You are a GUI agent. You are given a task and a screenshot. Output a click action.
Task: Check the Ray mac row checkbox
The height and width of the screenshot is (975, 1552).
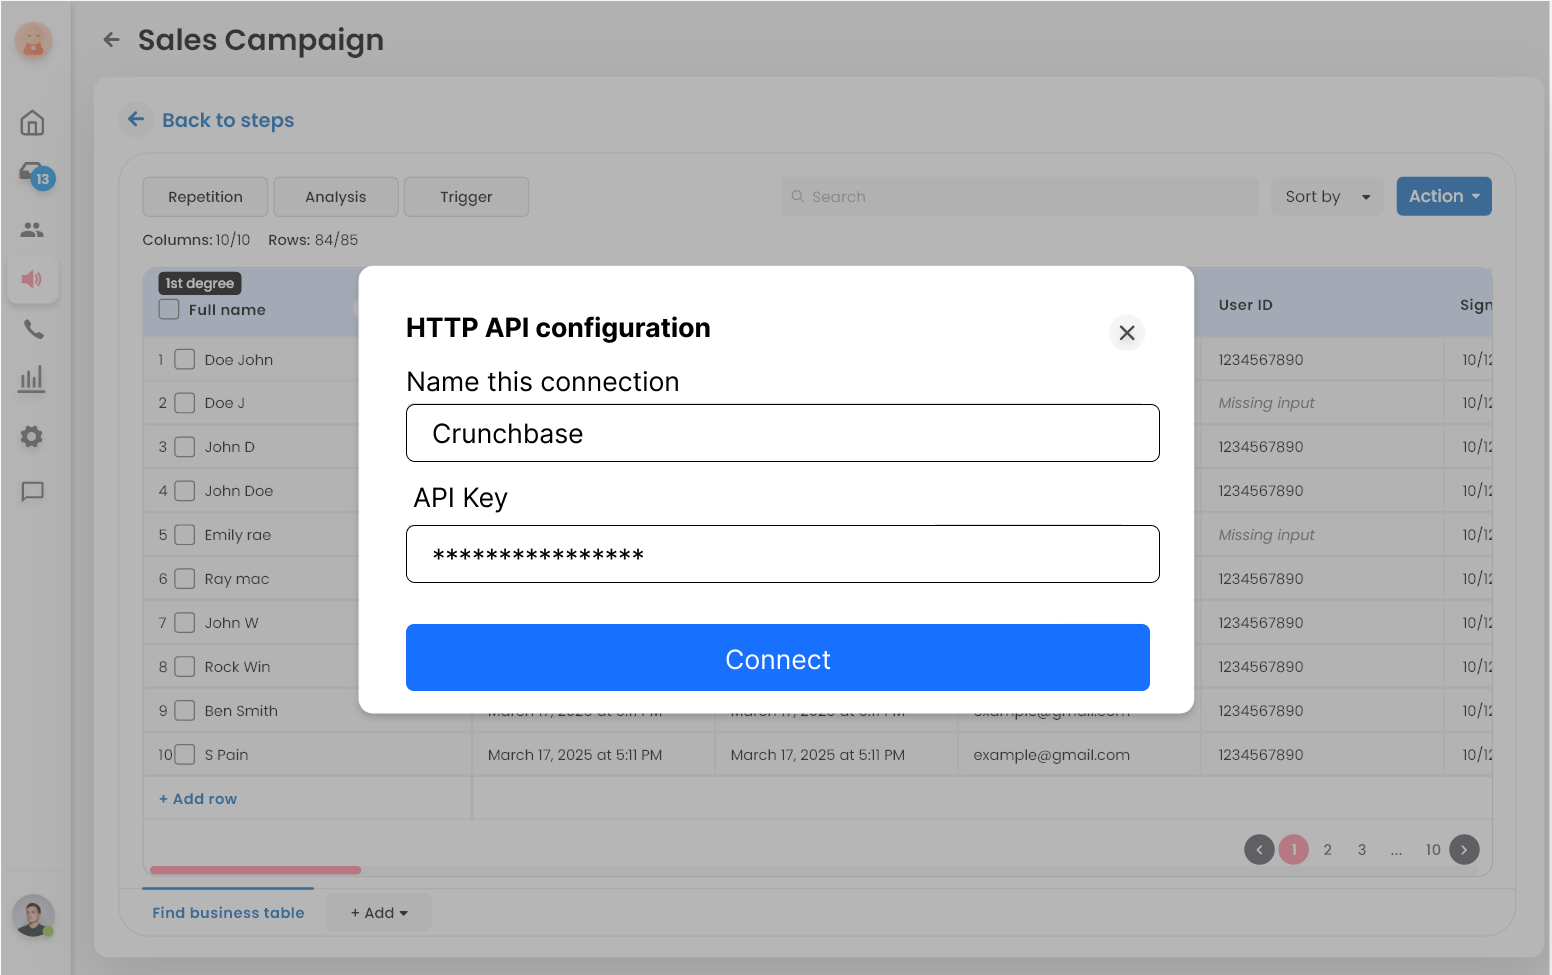tap(185, 579)
